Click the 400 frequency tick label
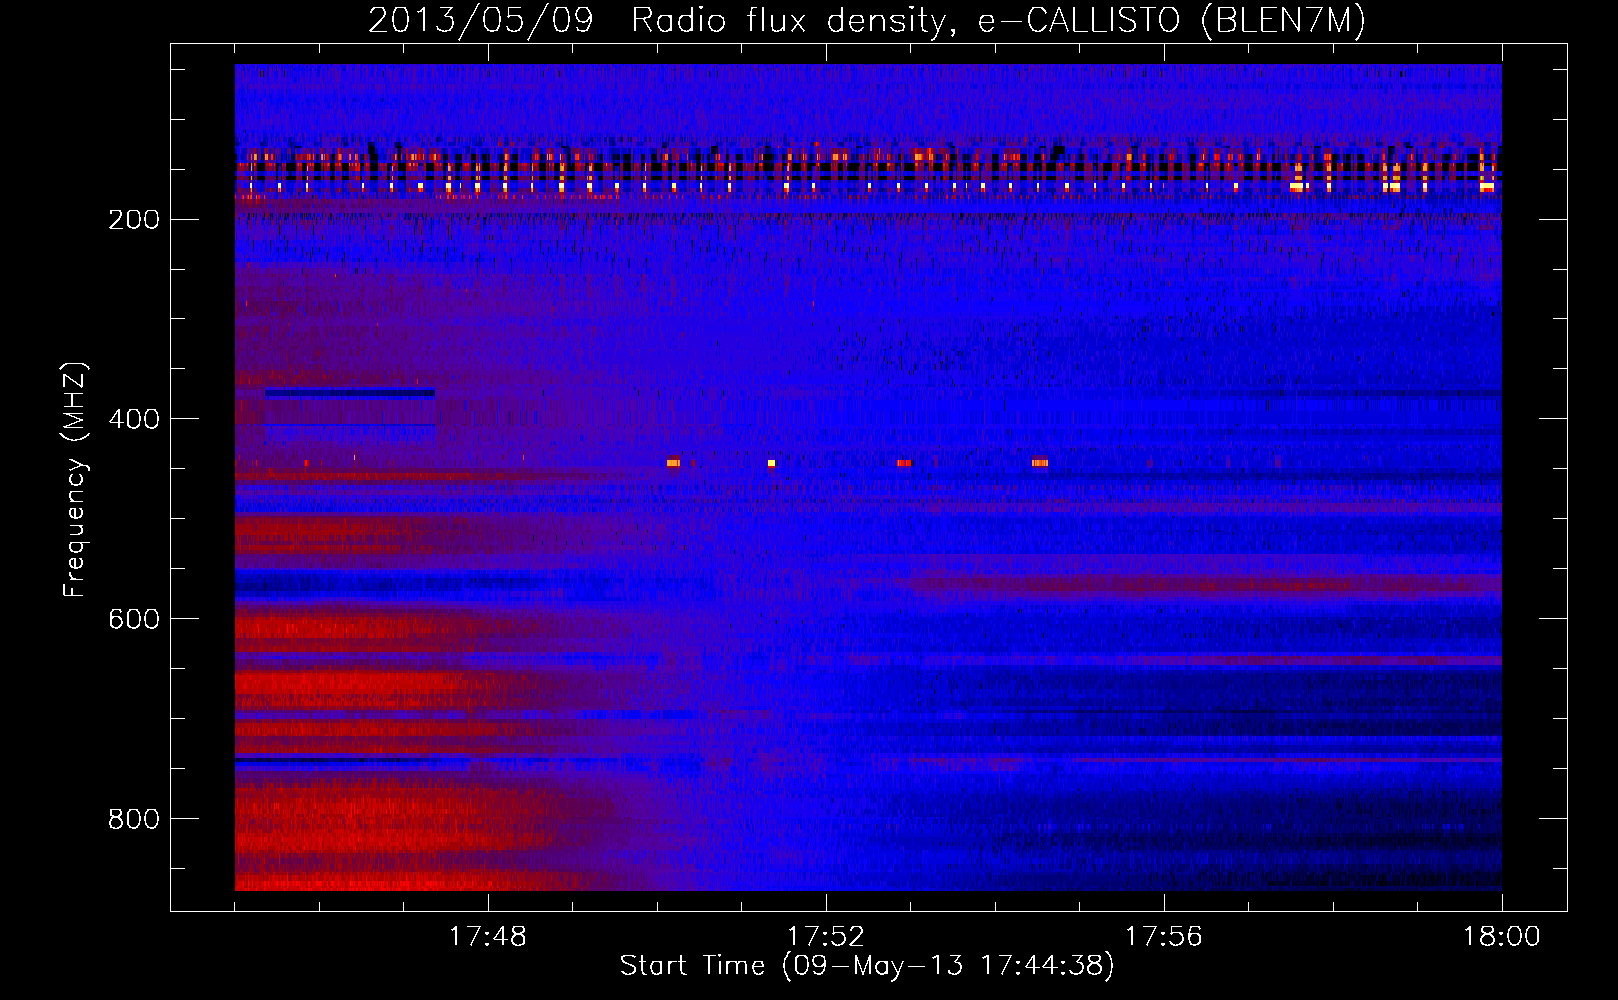This screenshot has height=1000, width=1618. 134,419
